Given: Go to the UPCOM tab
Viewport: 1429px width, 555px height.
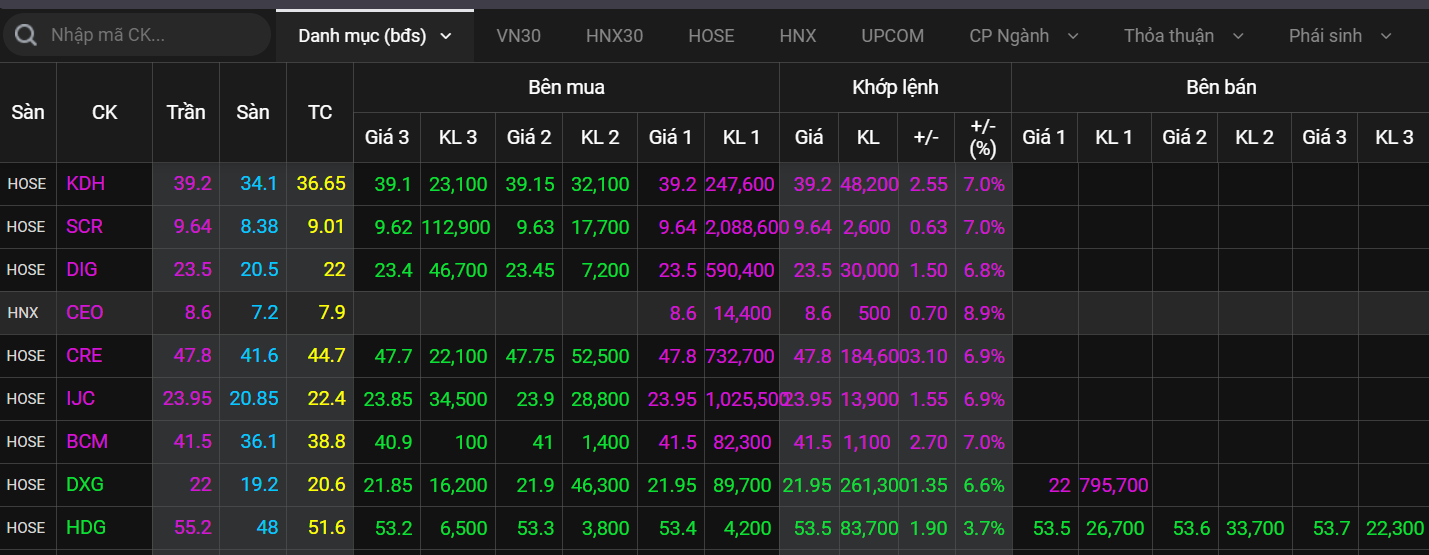Looking at the screenshot, I should click(x=892, y=36).
